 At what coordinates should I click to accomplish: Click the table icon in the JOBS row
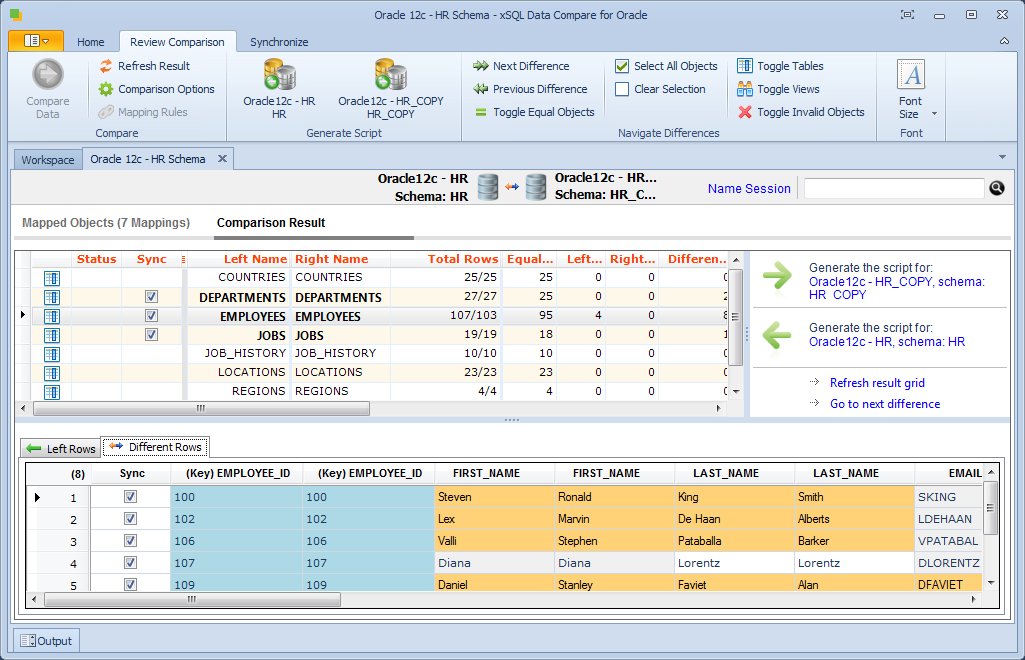click(x=52, y=335)
